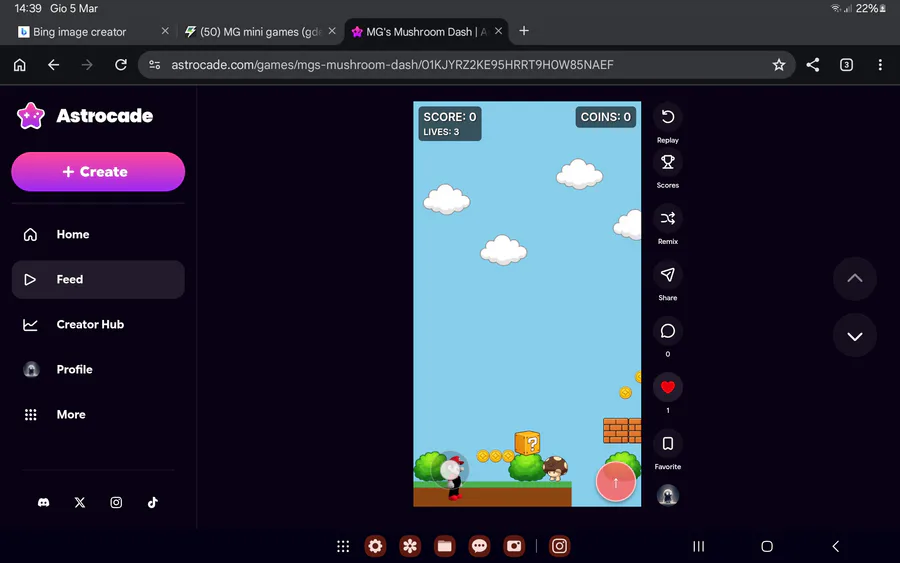Viewport: 900px width, 563px height.
Task: Tap the red jump button in game
Action: point(615,482)
